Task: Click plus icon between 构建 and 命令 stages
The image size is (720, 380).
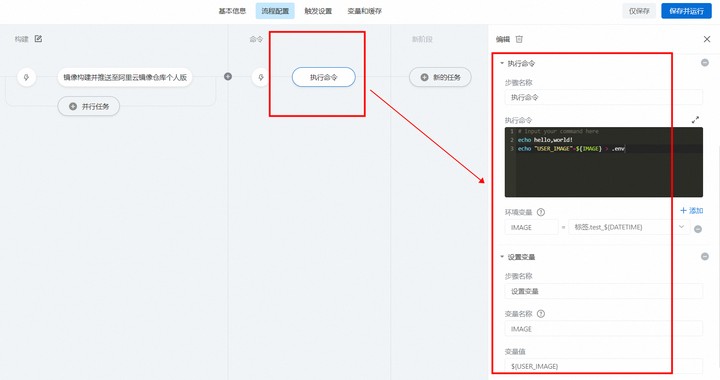Action: [x=228, y=77]
